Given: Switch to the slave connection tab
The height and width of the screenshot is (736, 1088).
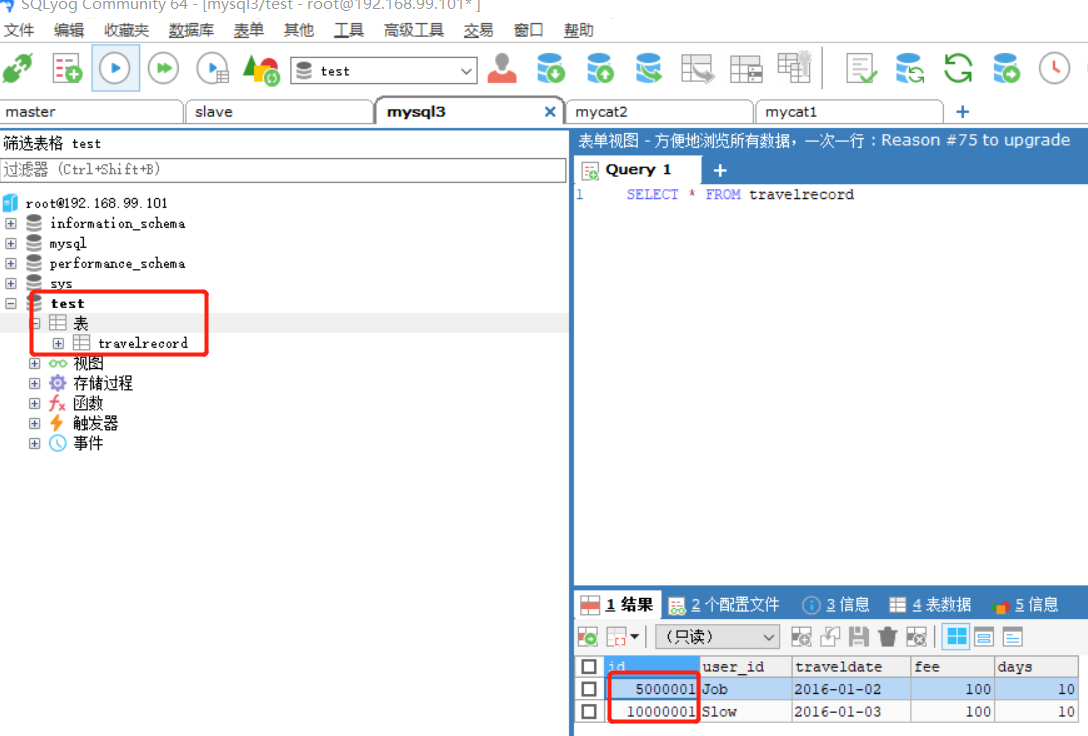Looking at the screenshot, I should coord(280,112).
